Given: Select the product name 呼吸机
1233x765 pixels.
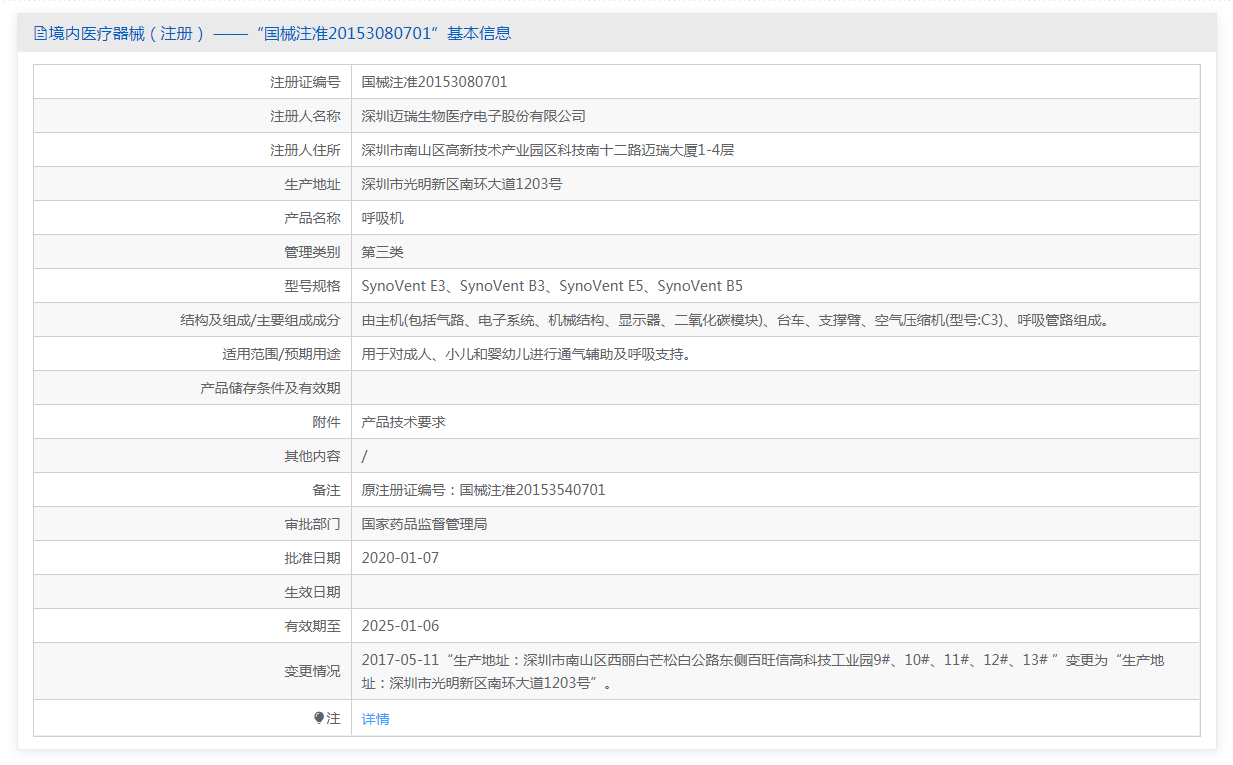Looking at the screenshot, I should (383, 218).
